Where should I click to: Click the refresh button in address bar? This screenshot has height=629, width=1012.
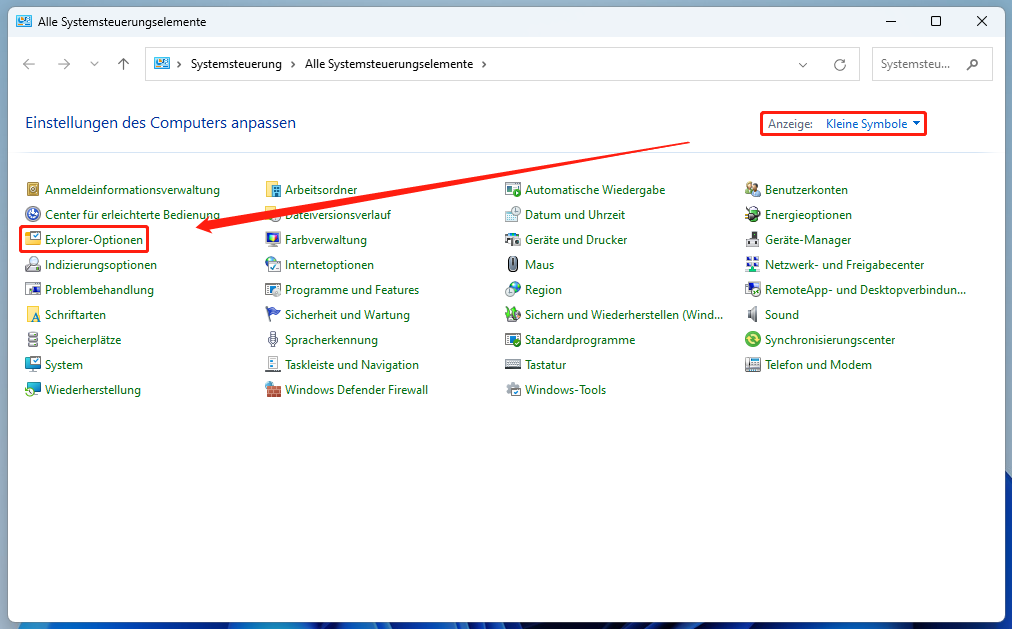coord(840,64)
